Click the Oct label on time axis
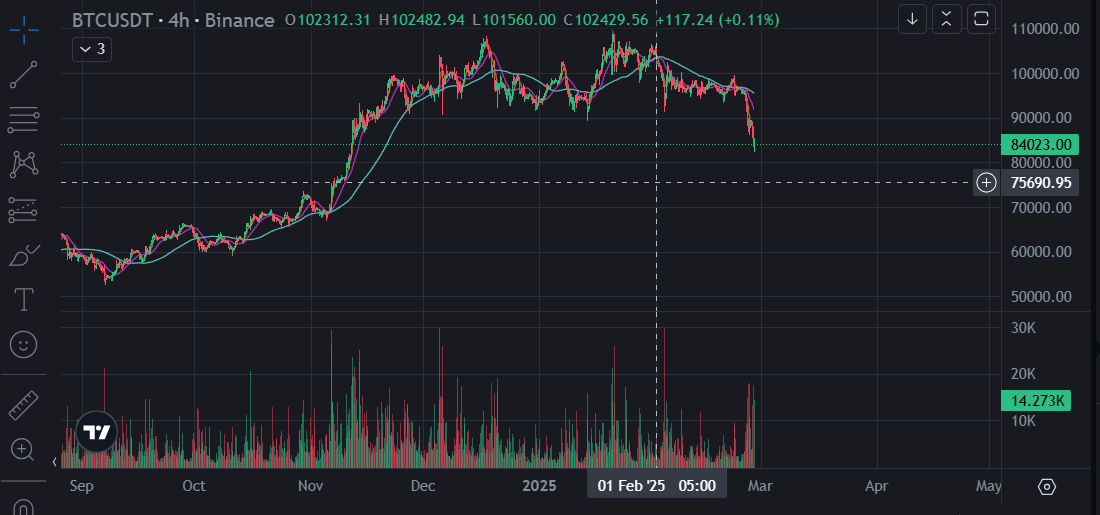 tap(193, 486)
